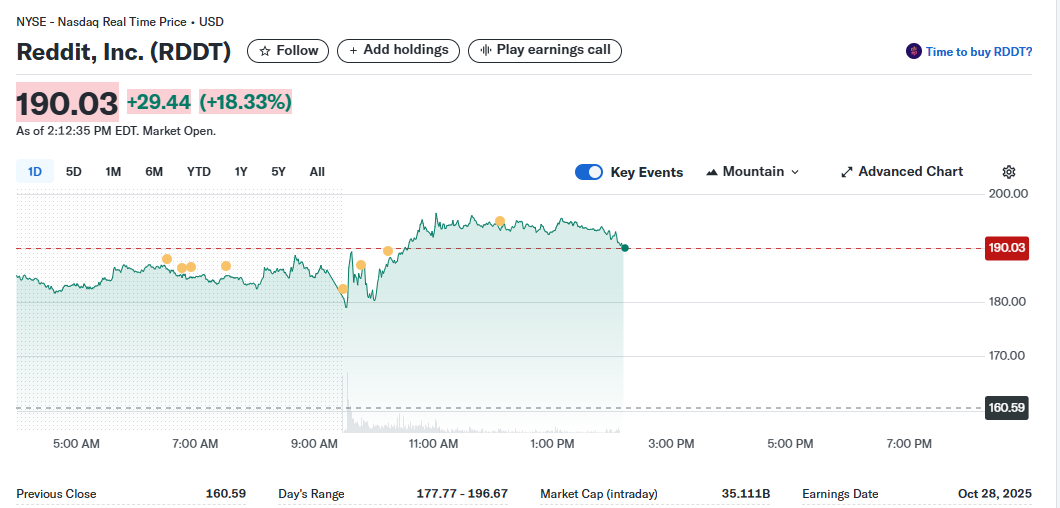Click the 190.03 current price value
The image size is (1060, 508).
point(68,103)
